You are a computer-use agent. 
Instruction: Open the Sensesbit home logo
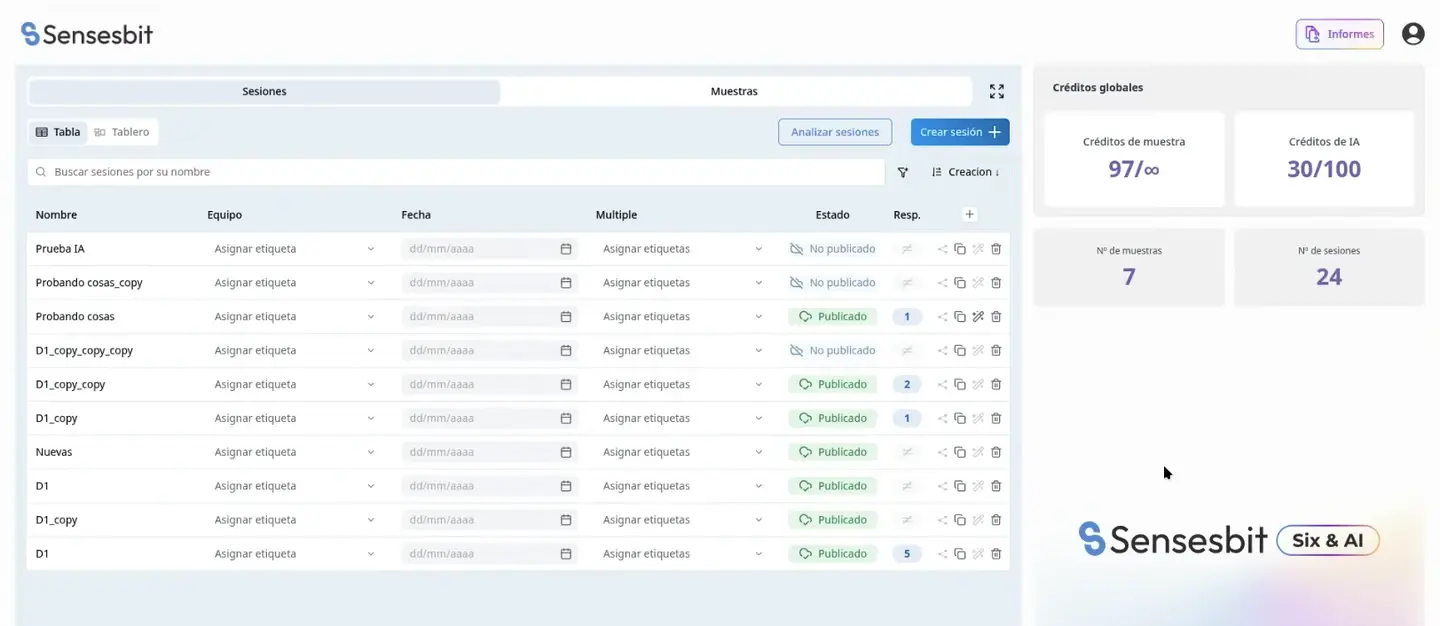point(87,34)
